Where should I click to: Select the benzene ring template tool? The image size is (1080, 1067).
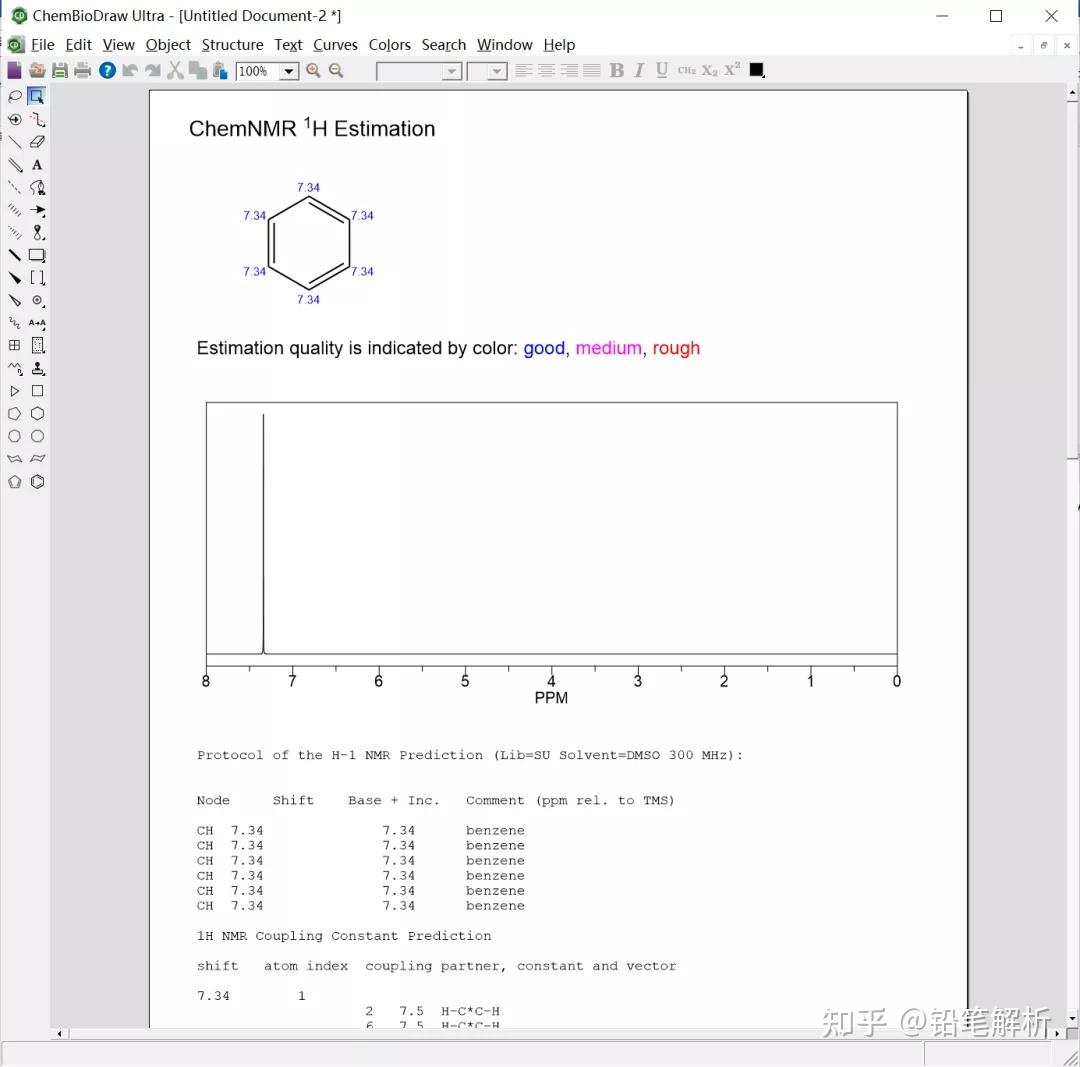coord(37,481)
